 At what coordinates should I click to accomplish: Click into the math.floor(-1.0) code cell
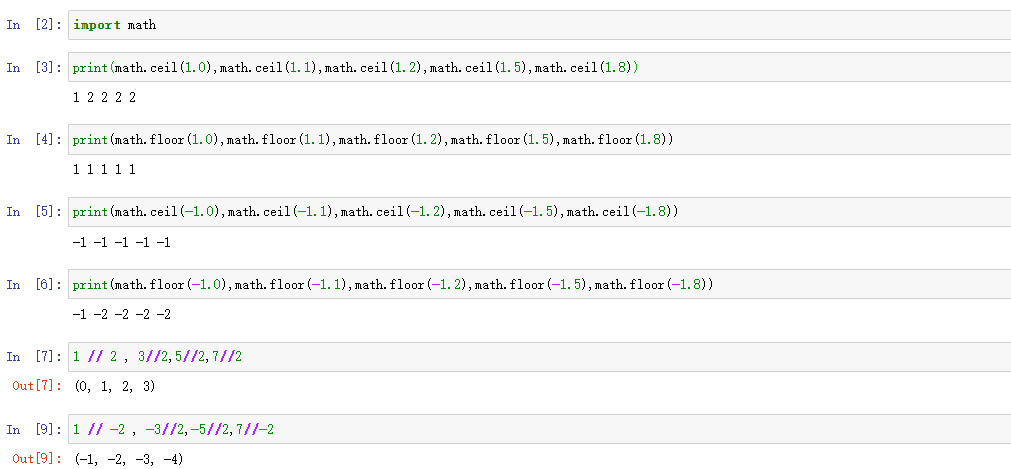click(x=540, y=285)
